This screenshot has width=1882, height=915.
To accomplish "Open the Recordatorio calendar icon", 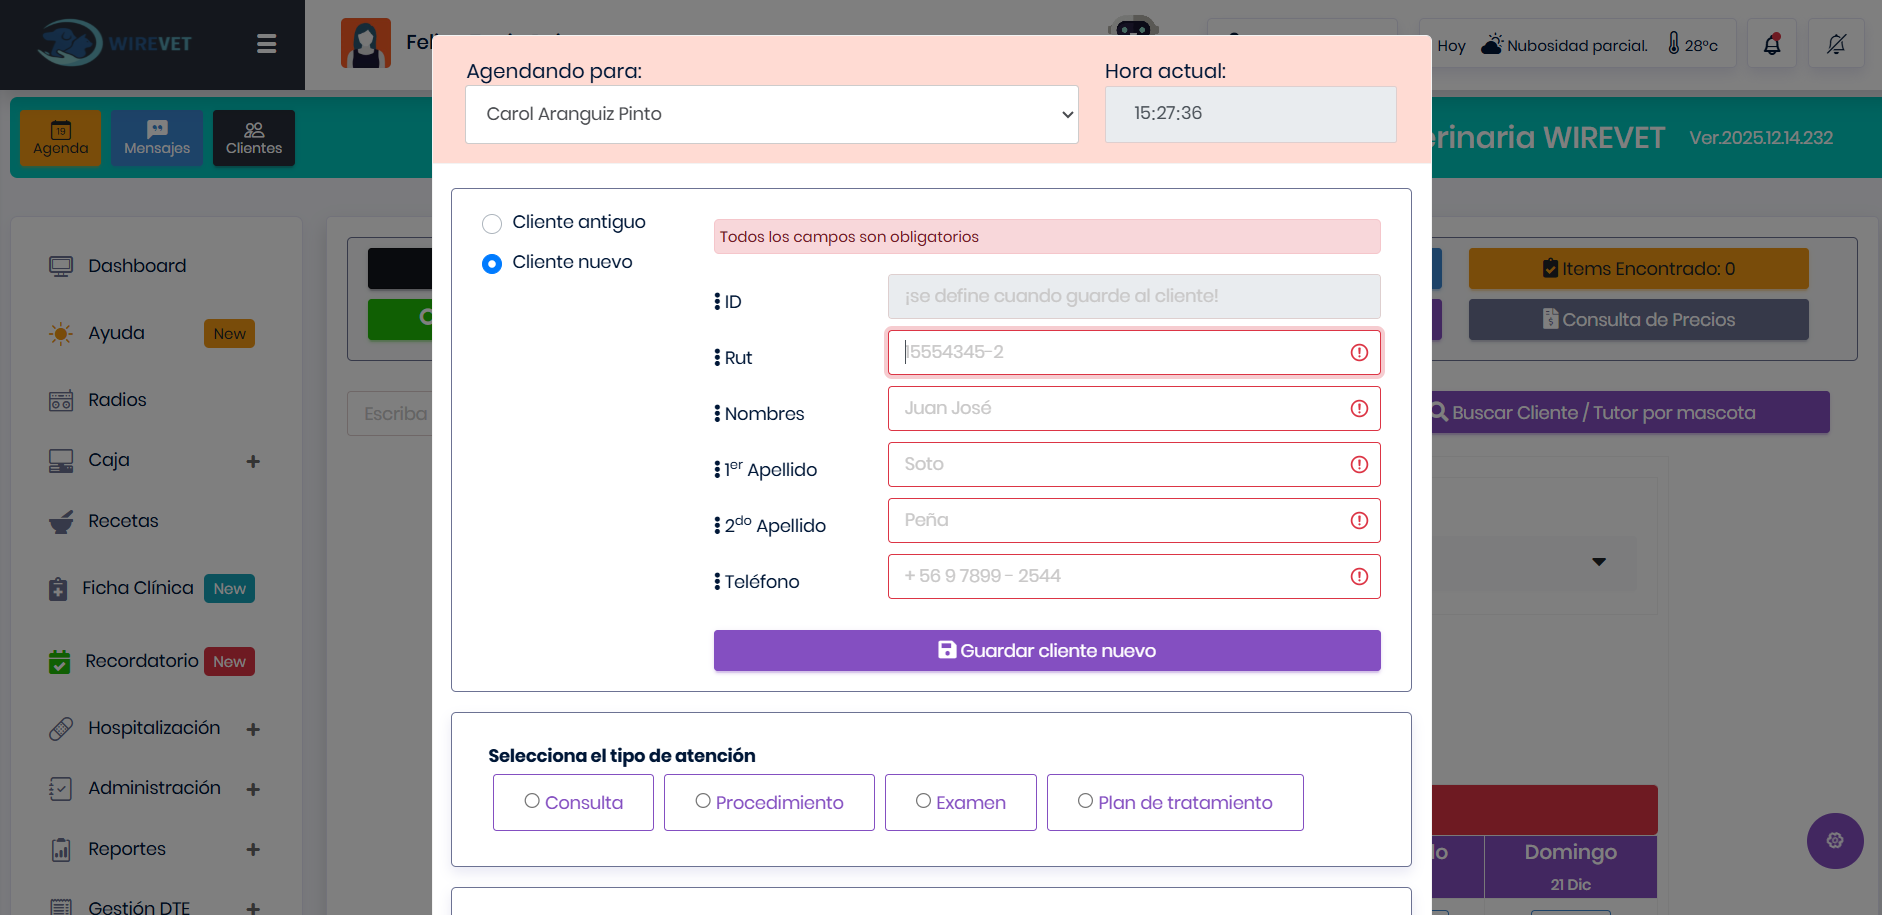I will 61,661.
